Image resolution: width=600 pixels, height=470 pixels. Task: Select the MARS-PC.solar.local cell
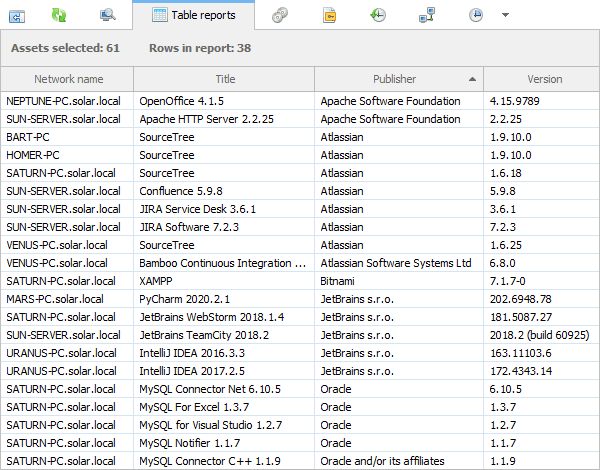click(x=67, y=299)
